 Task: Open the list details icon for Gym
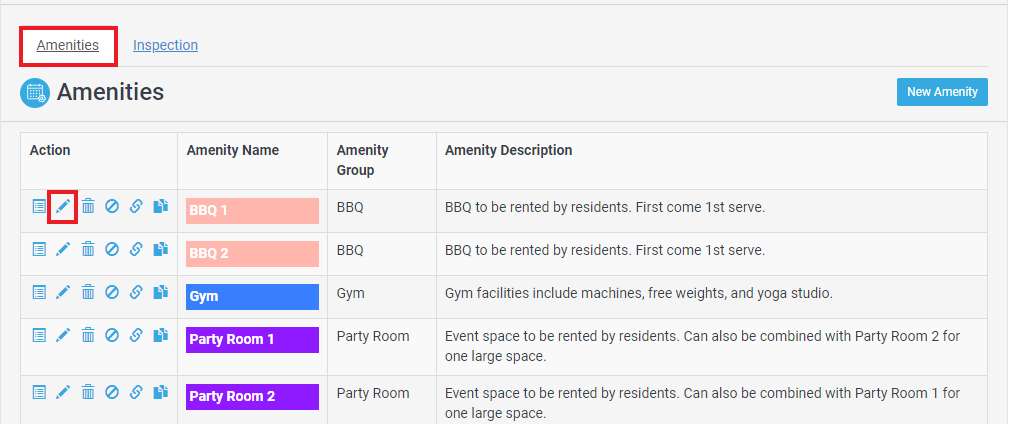[39, 293]
